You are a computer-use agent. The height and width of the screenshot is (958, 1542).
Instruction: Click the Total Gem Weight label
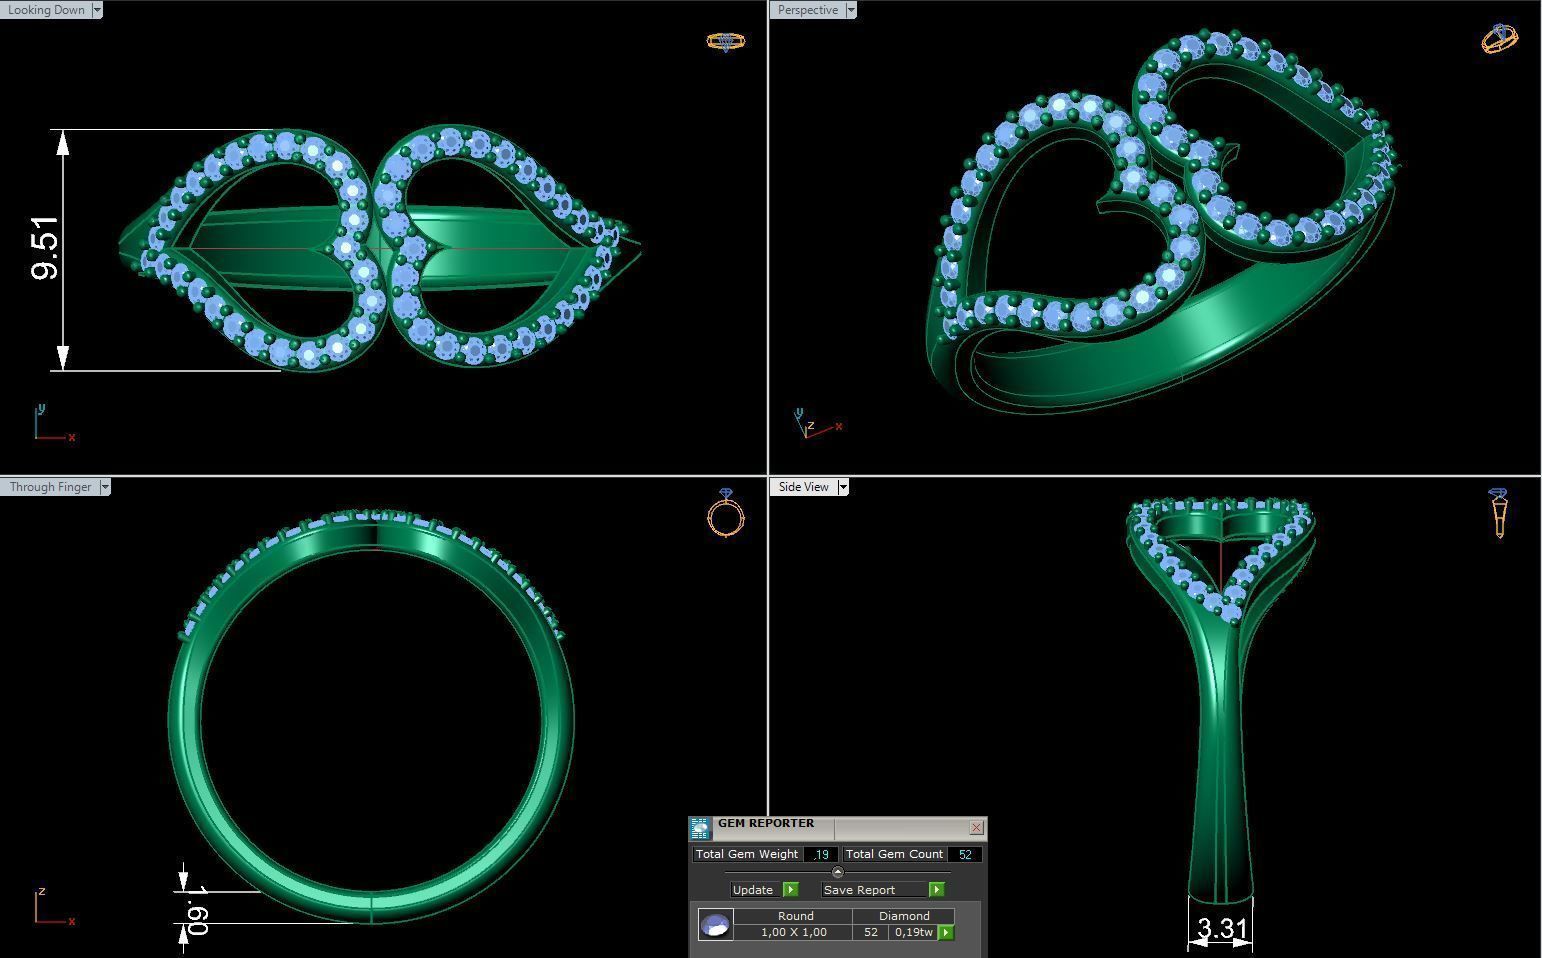[747, 854]
